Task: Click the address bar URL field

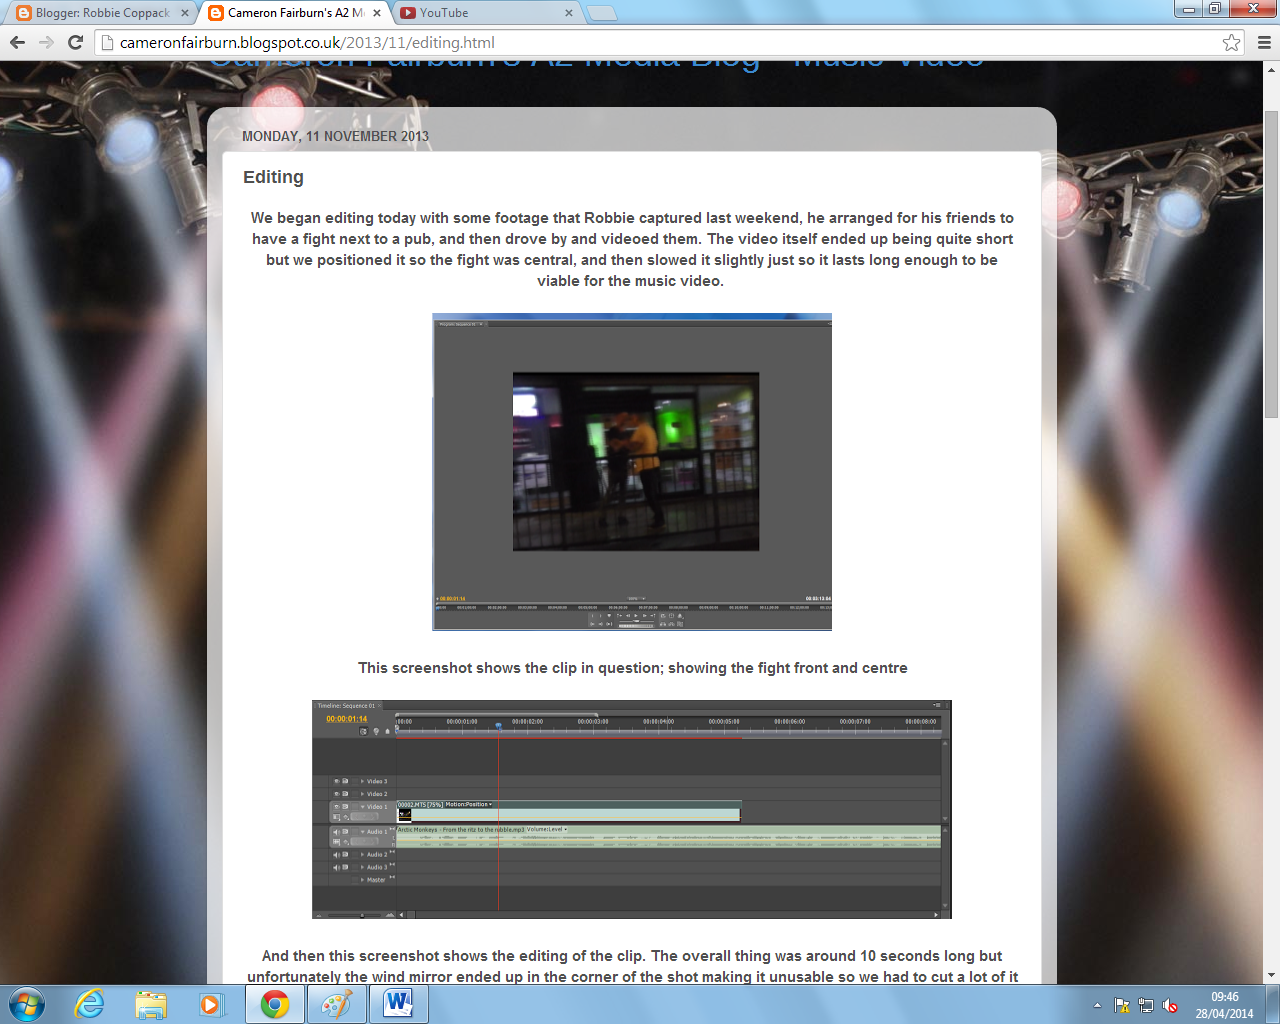Action: [660, 42]
